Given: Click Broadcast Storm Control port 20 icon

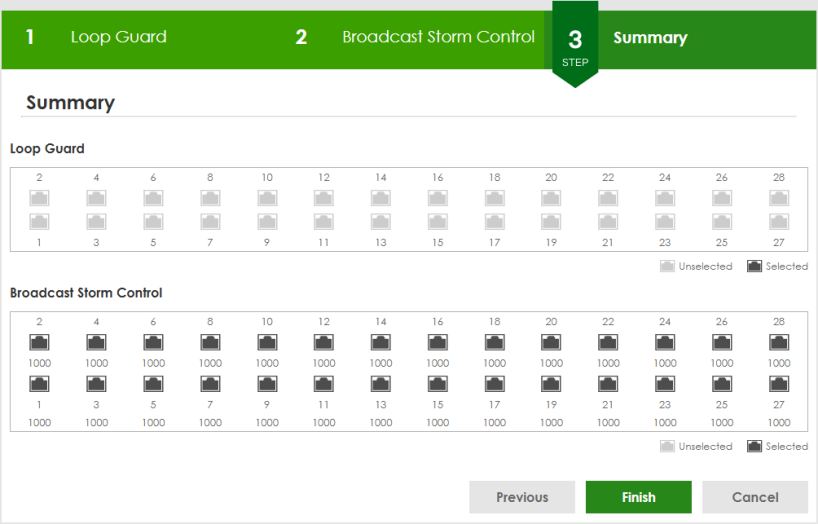Looking at the screenshot, I should 551,343.
